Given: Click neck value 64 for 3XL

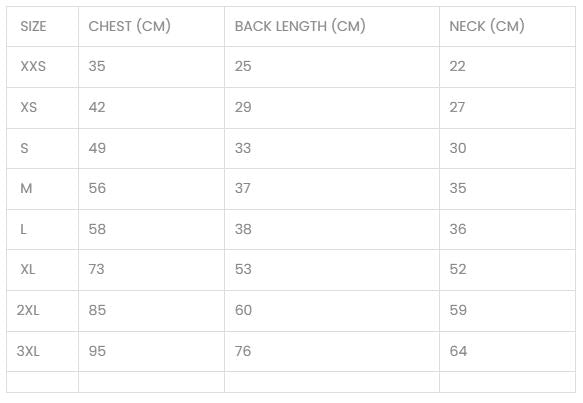Looking at the screenshot, I should tap(458, 351).
